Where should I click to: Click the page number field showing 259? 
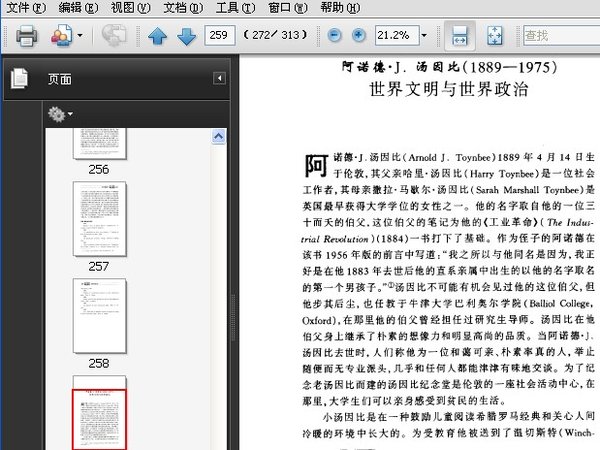pos(219,36)
